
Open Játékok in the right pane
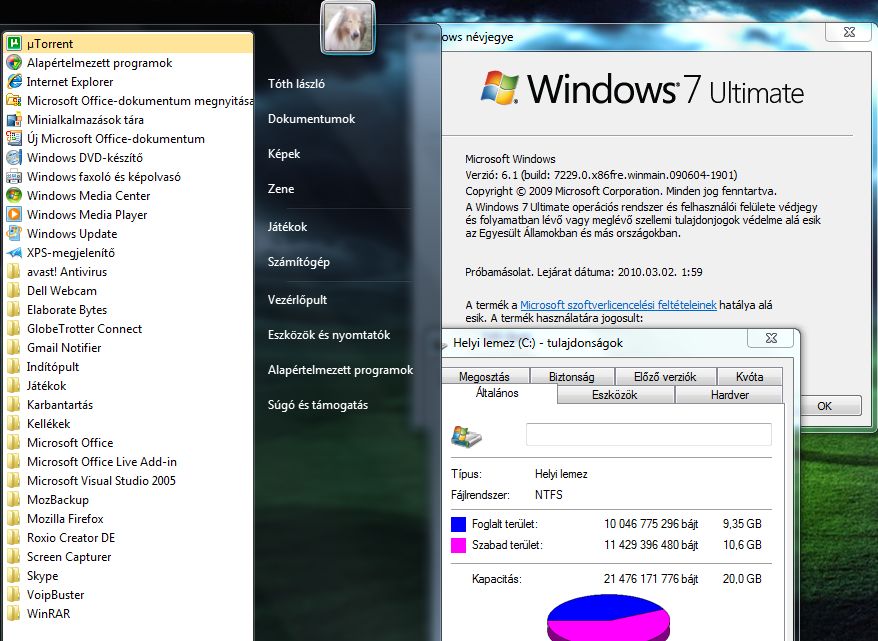[287, 227]
